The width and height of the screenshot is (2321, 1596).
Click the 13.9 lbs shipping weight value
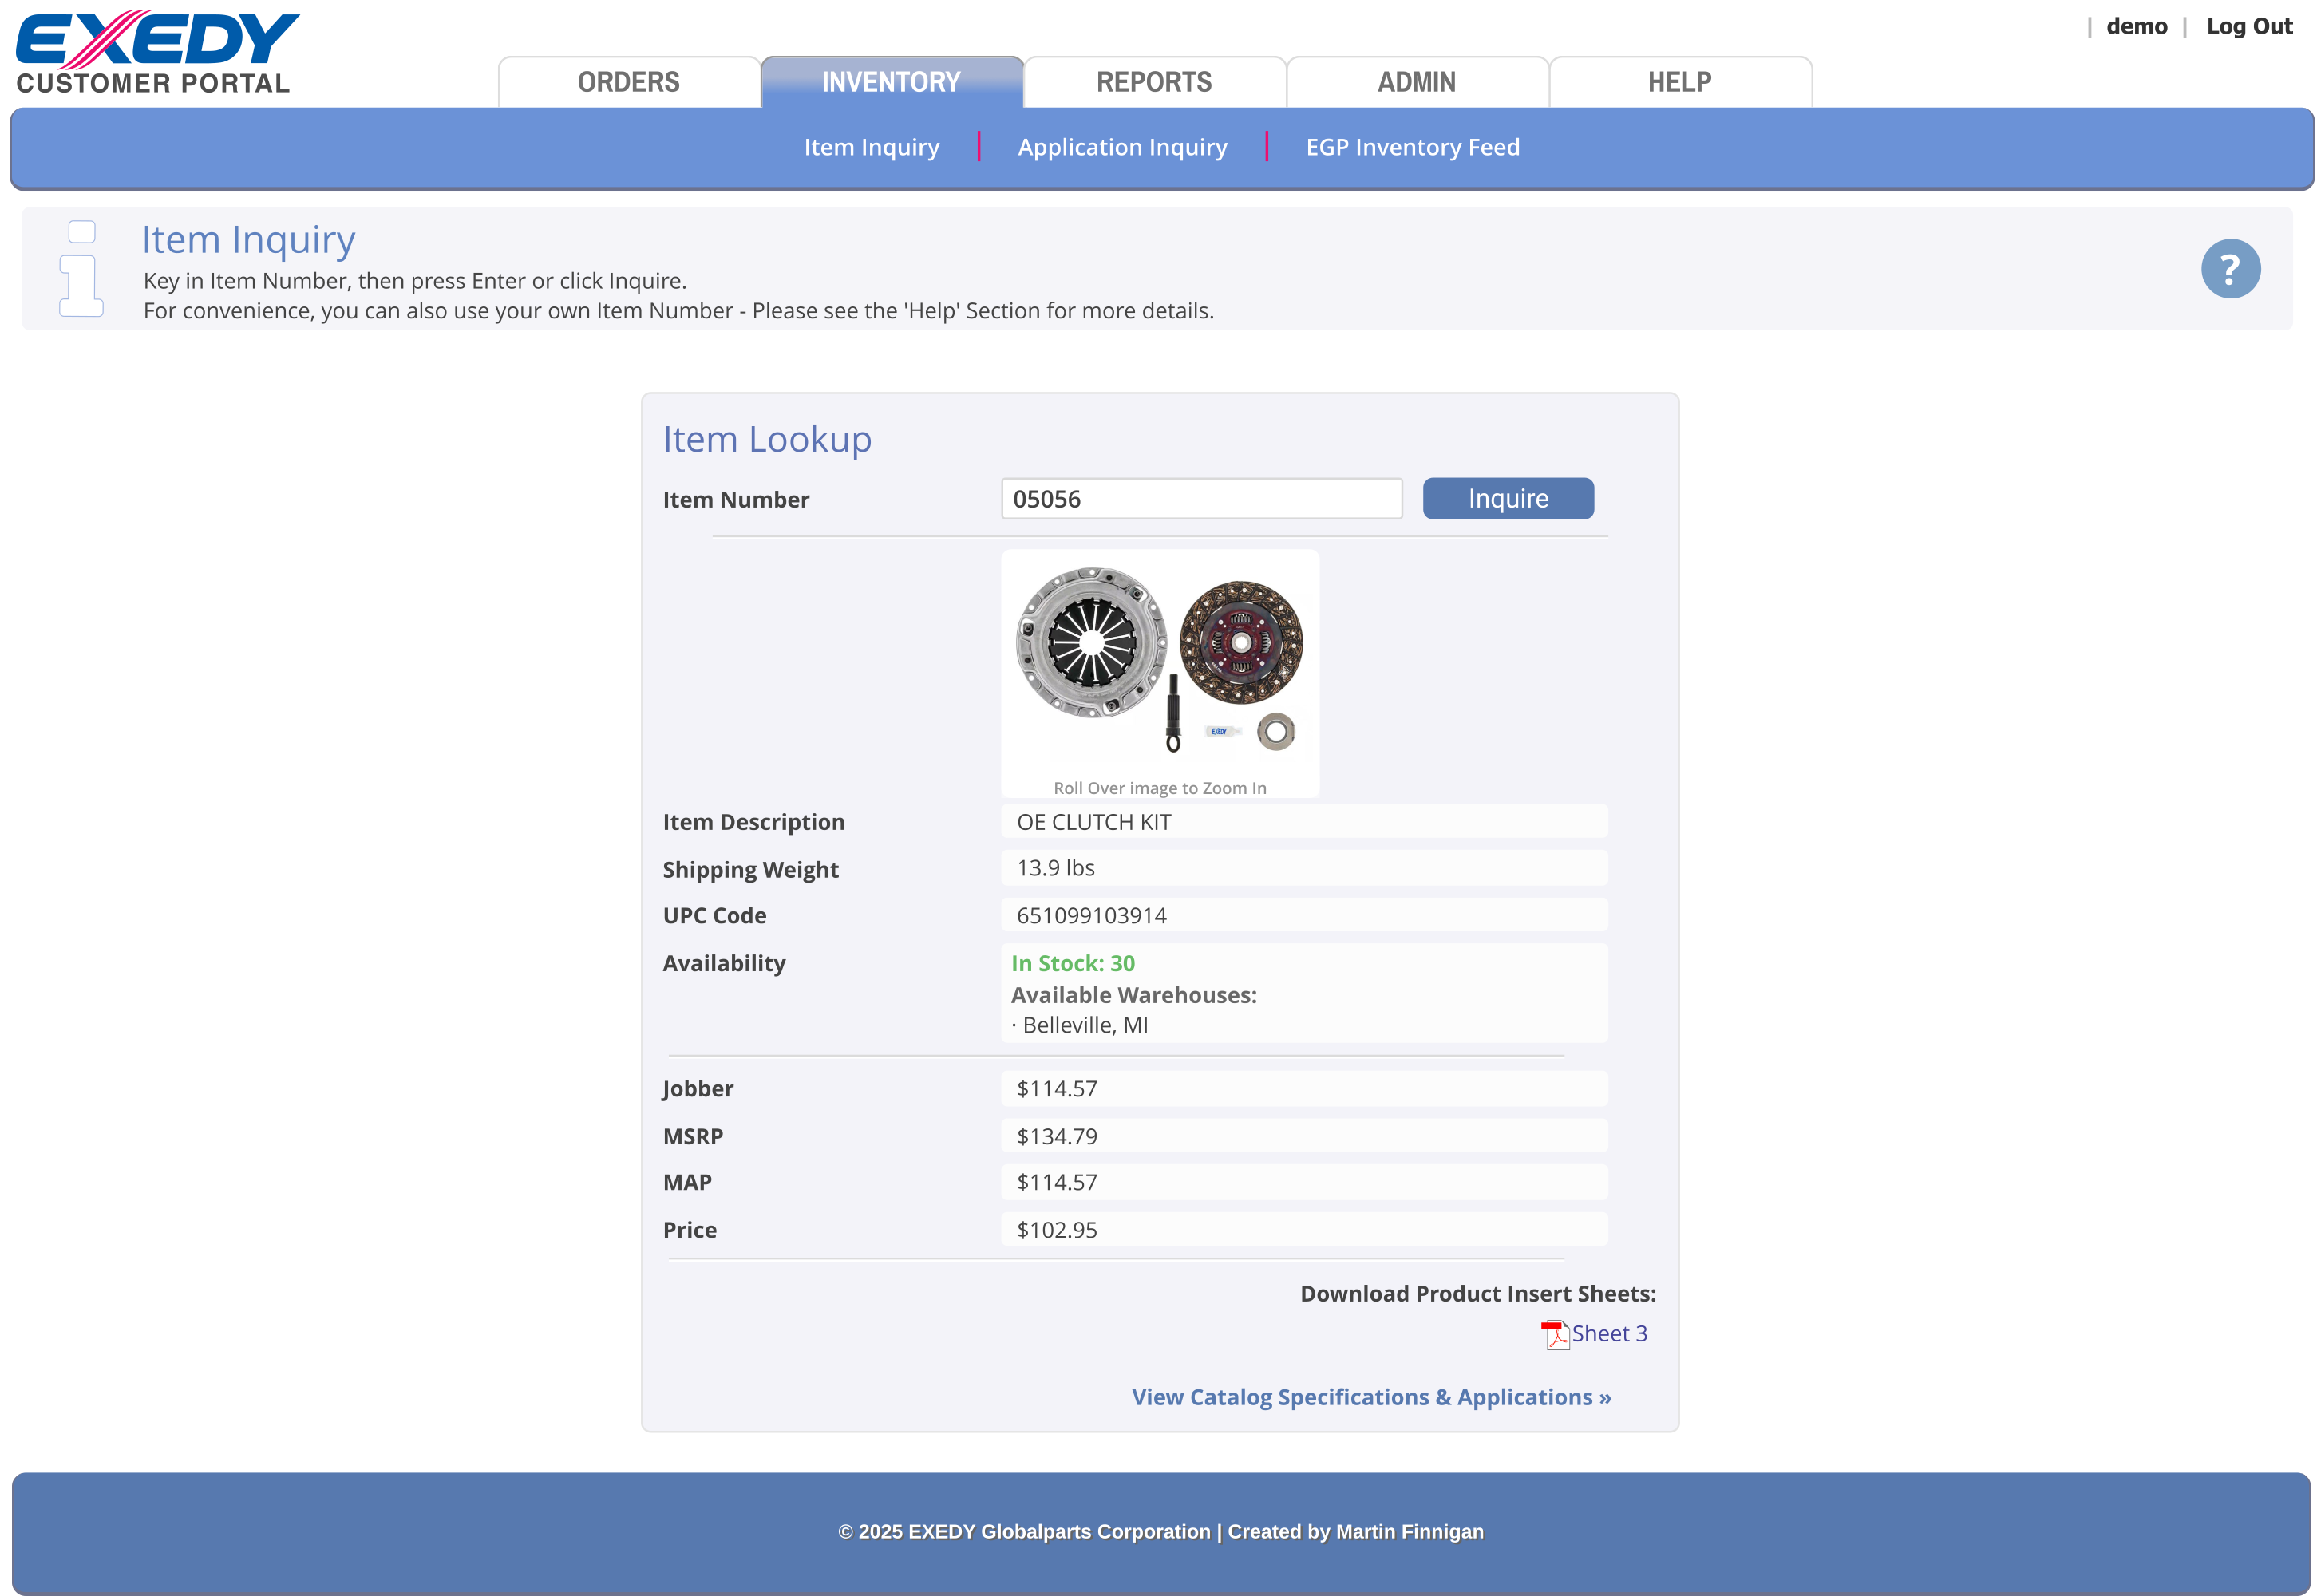pyautogui.click(x=1055, y=868)
